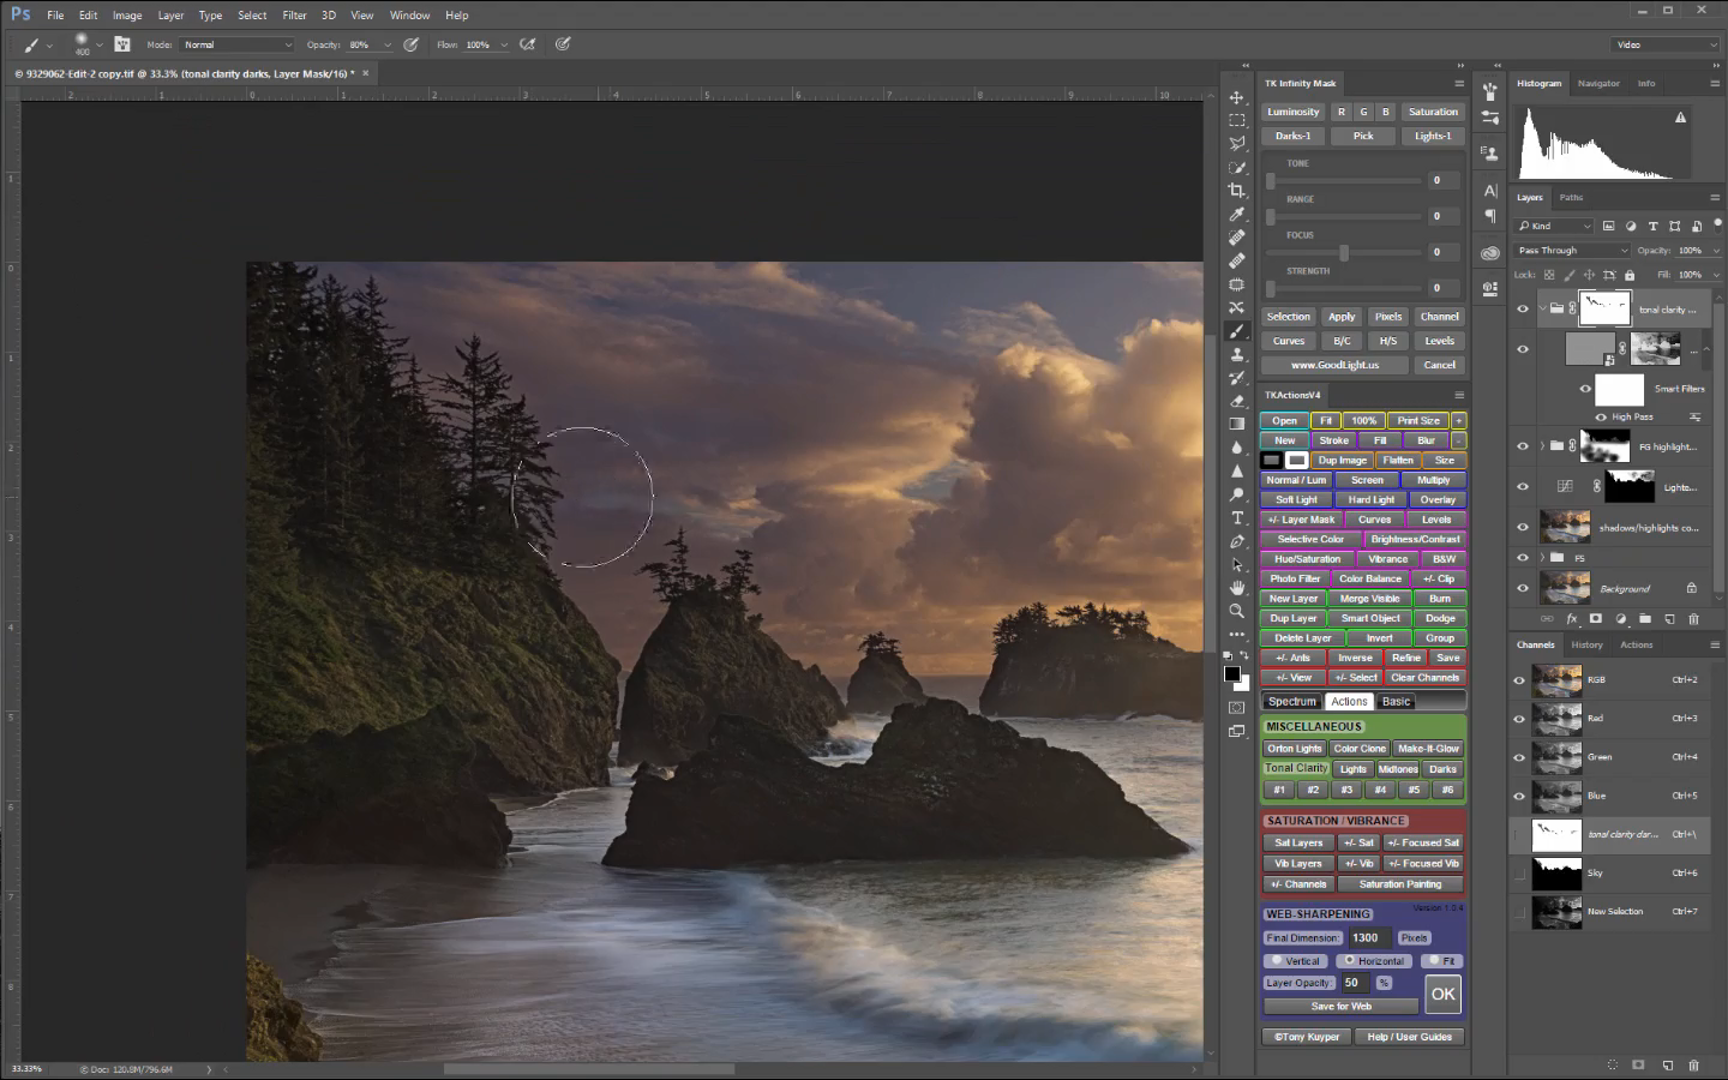Click the add layer mask icon
1728x1080 pixels.
pos(1596,619)
